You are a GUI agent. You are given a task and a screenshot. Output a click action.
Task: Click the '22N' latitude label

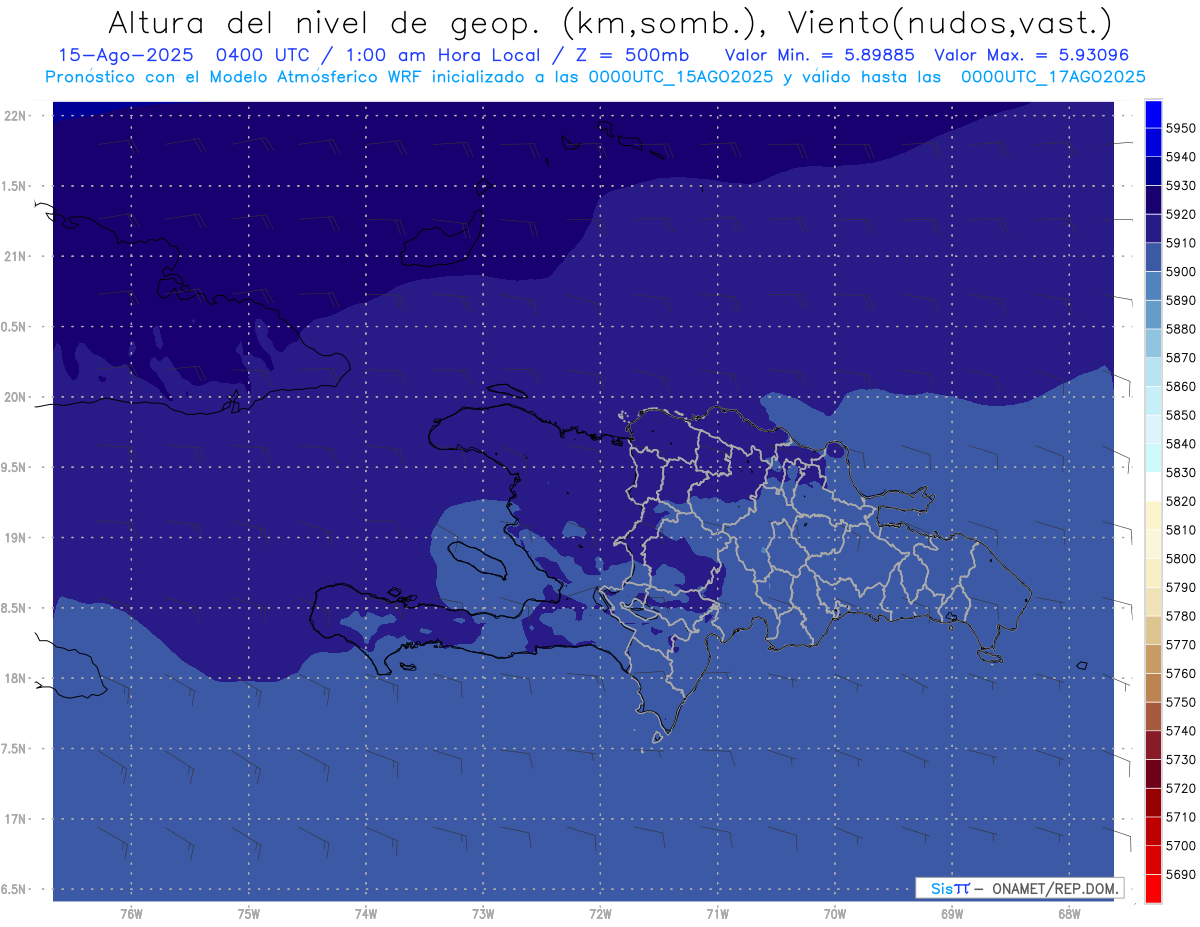[x=17, y=116]
